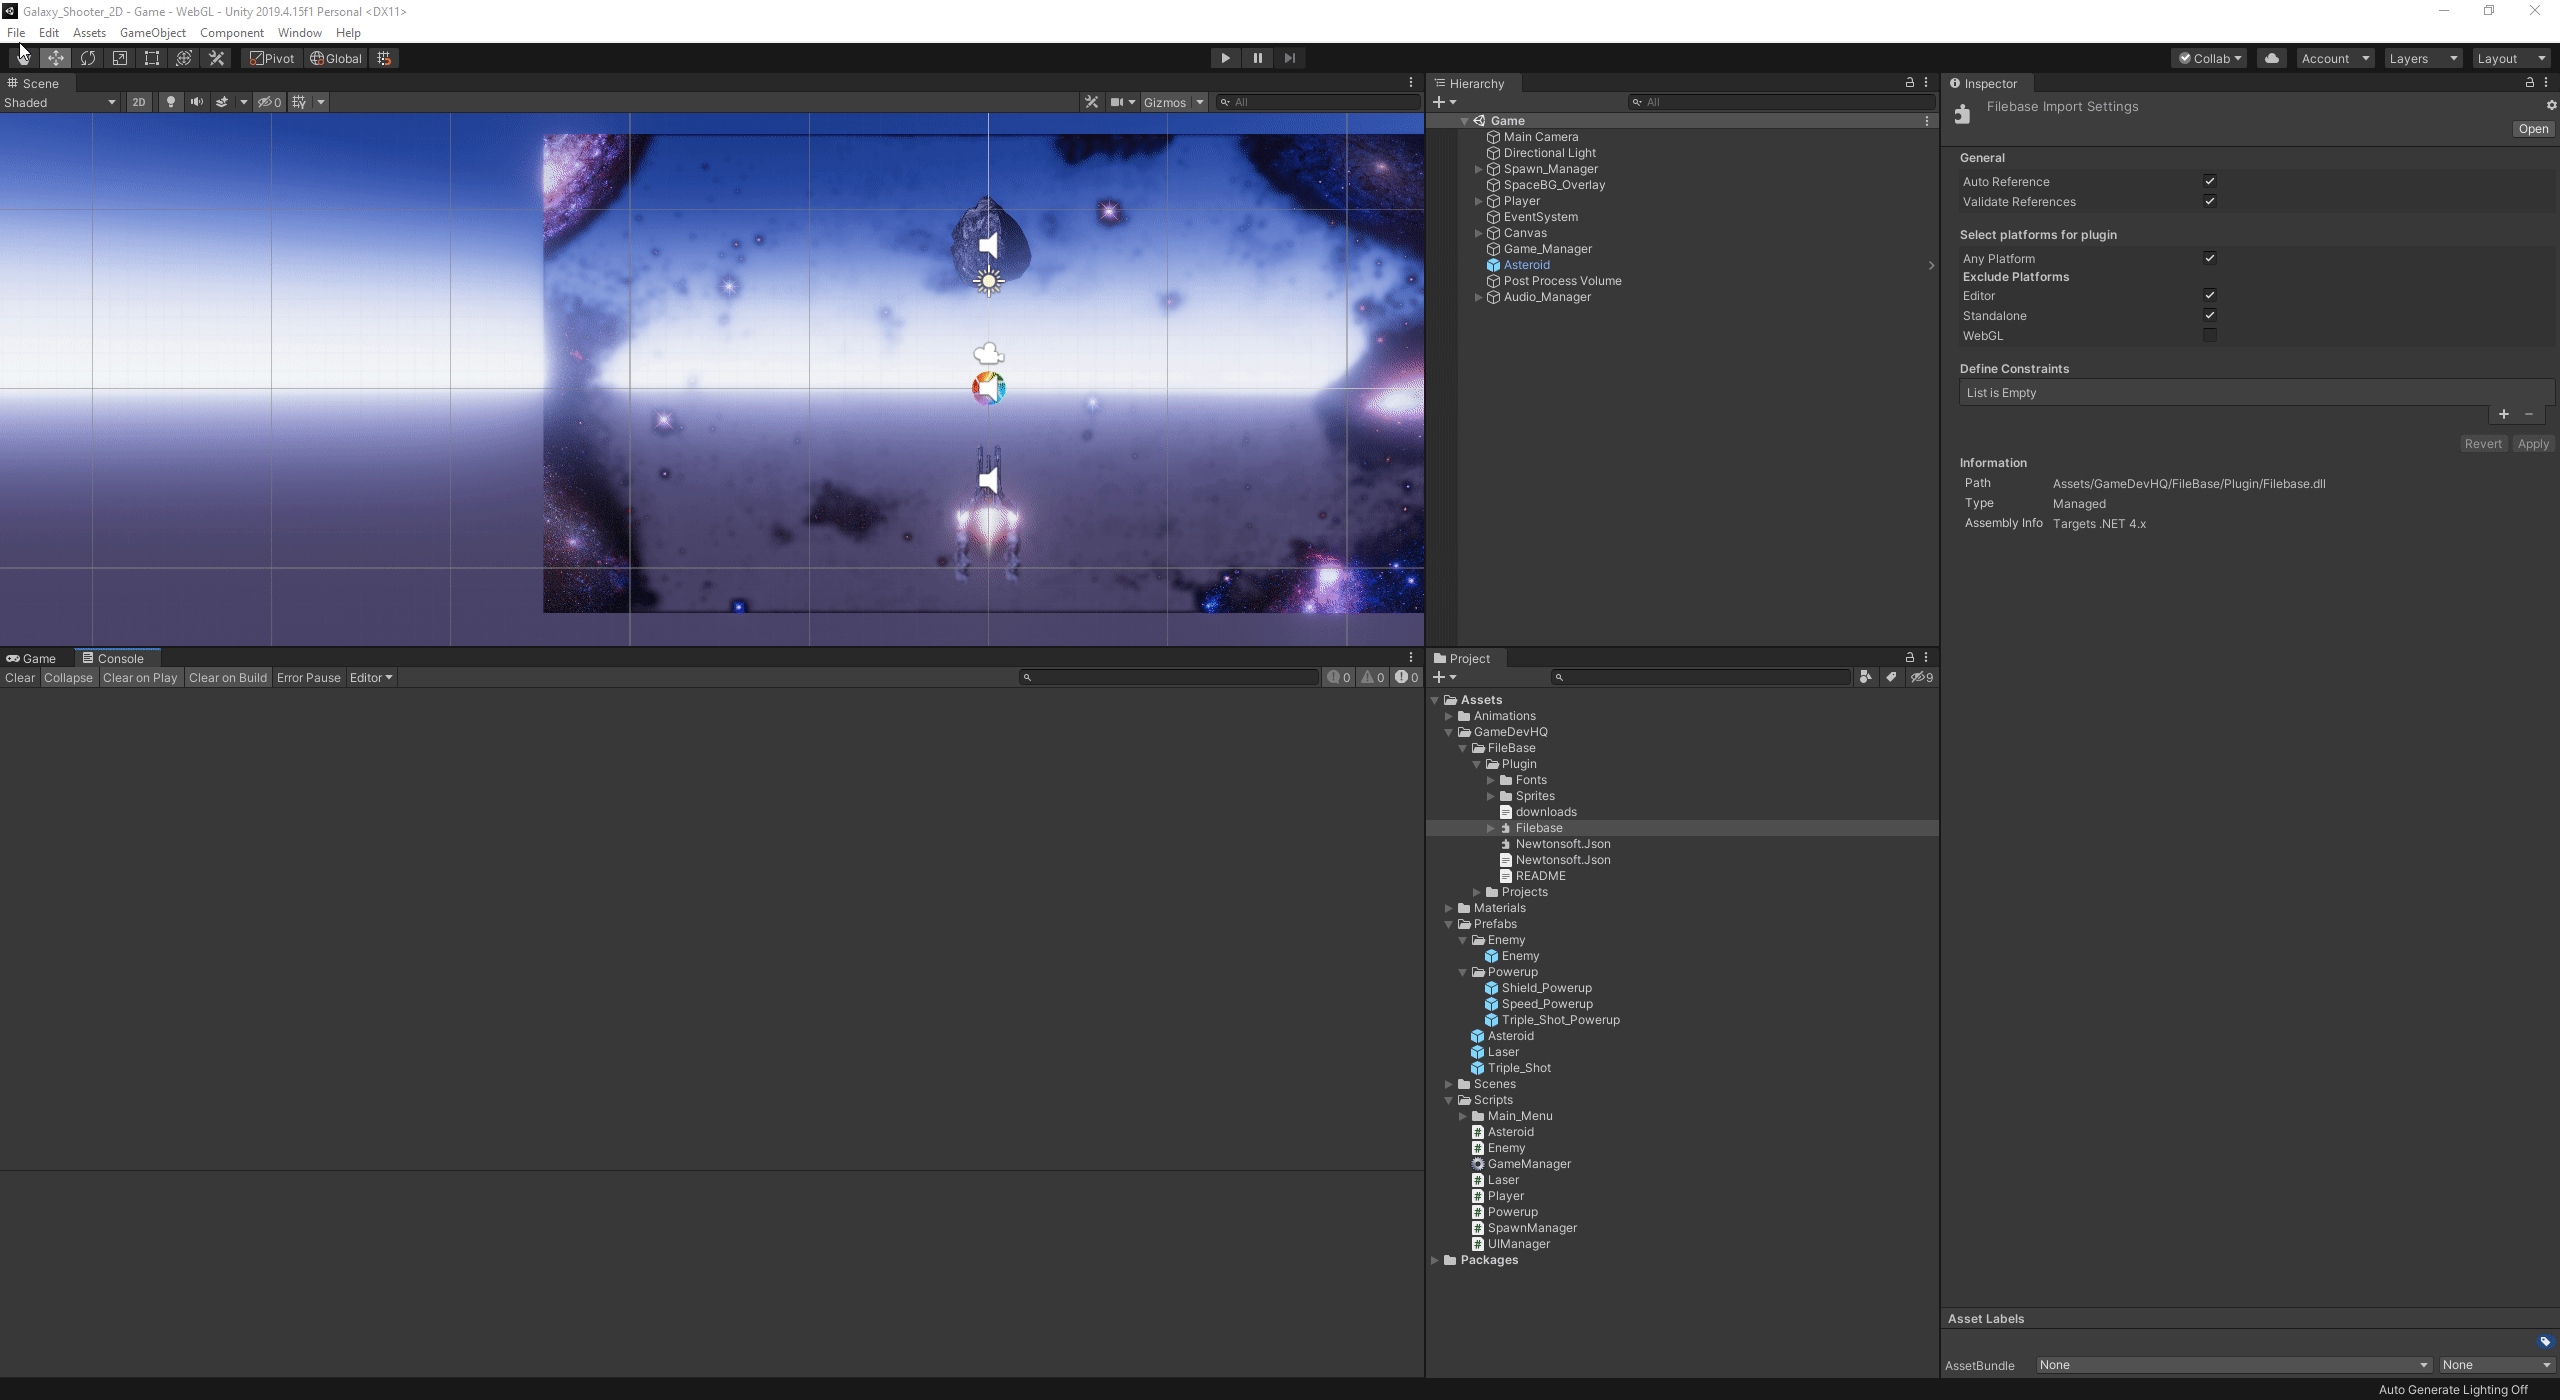Image resolution: width=2560 pixels, height=1400 pixels.
Task: Open AssetBundle None dropdown
Action: [x=2234, y=1365]
